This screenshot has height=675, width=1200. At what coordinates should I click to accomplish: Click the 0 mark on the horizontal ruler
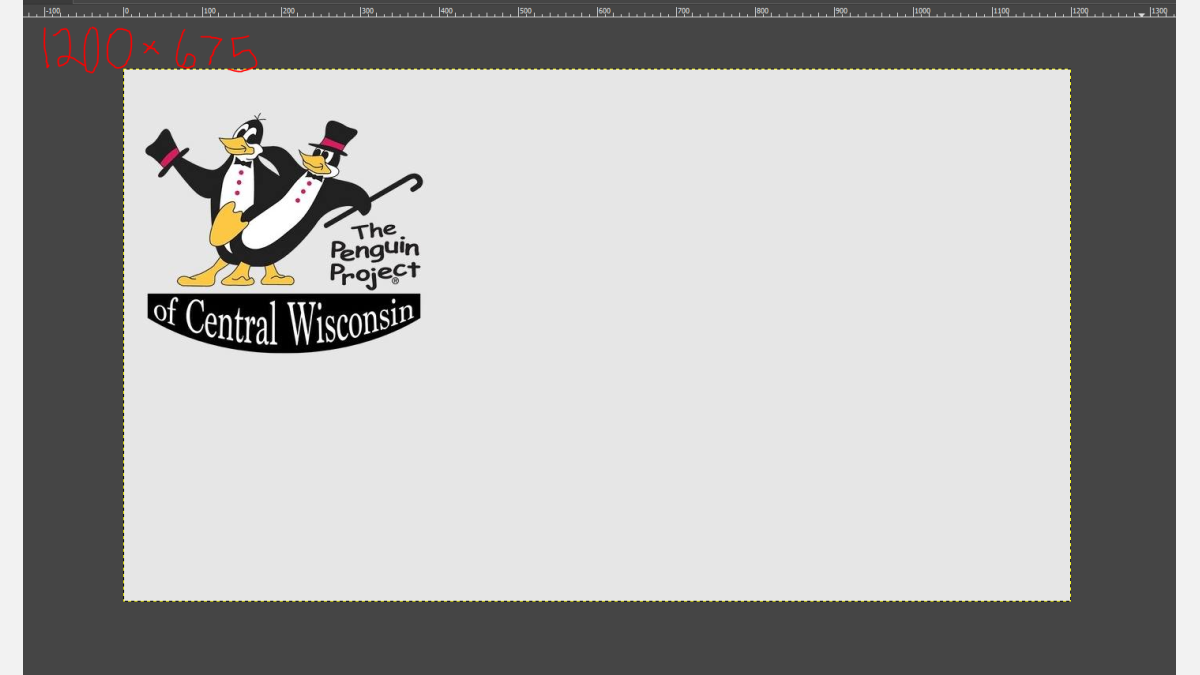coord(126,11)
